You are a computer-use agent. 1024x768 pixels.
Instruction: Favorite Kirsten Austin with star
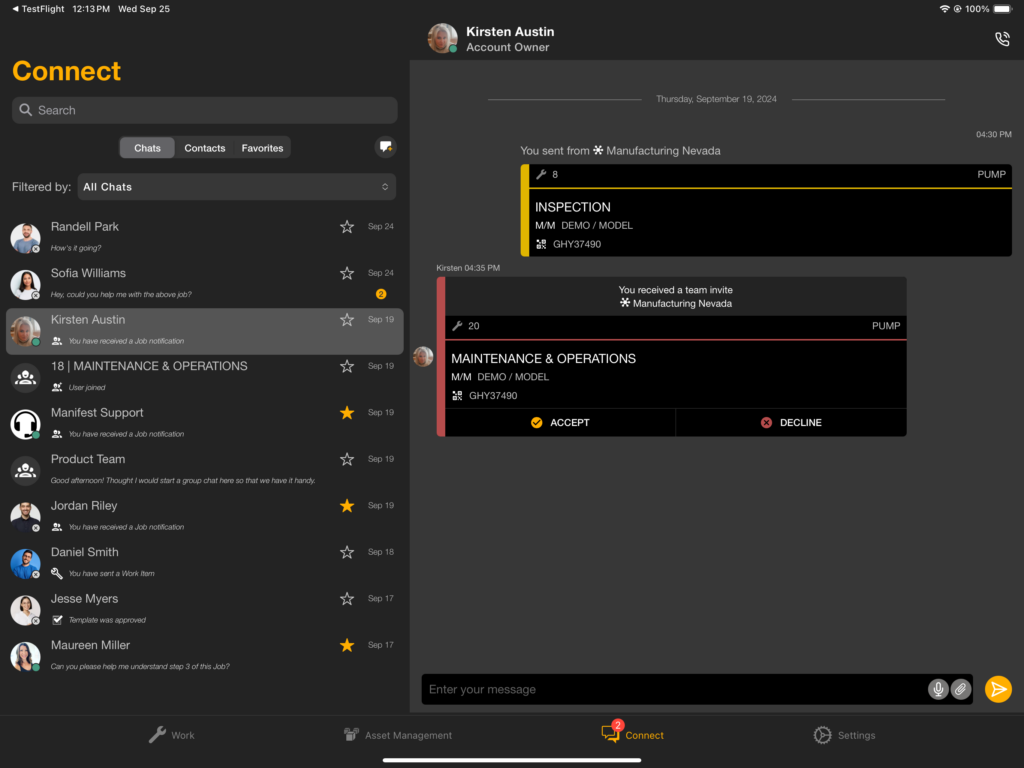click(347, 319)
